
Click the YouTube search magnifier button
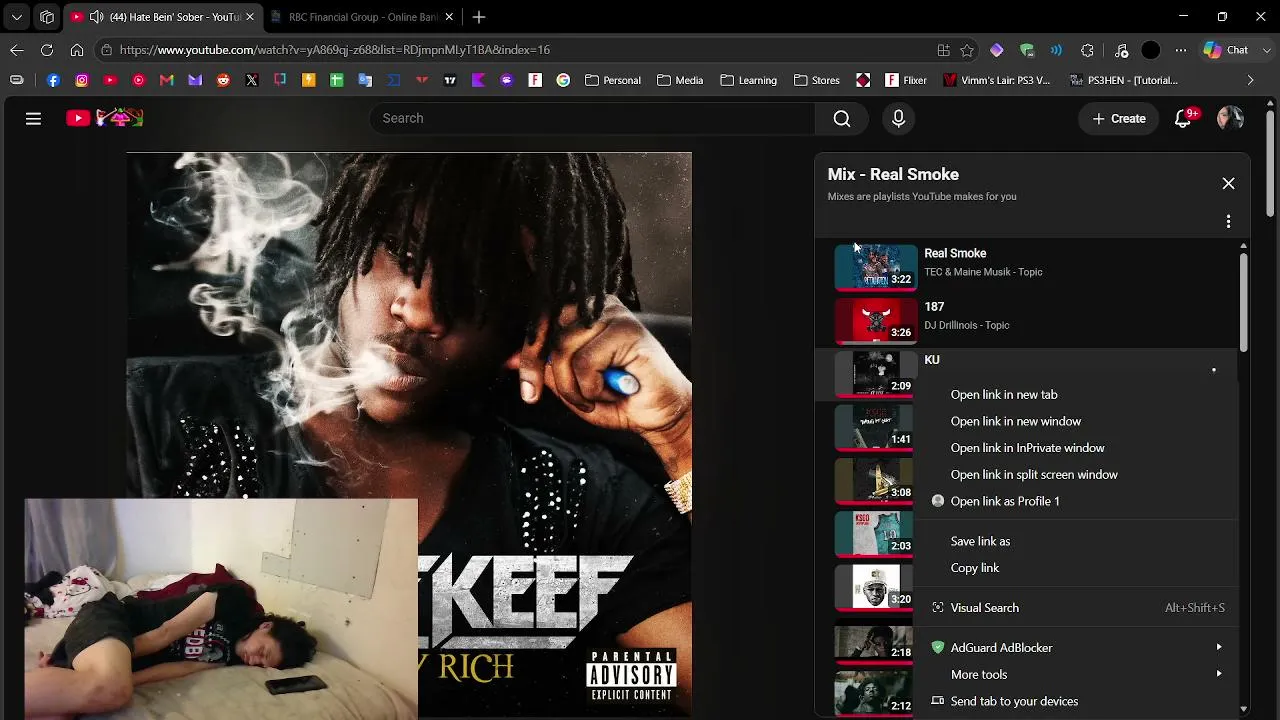(x=842, y=118)
